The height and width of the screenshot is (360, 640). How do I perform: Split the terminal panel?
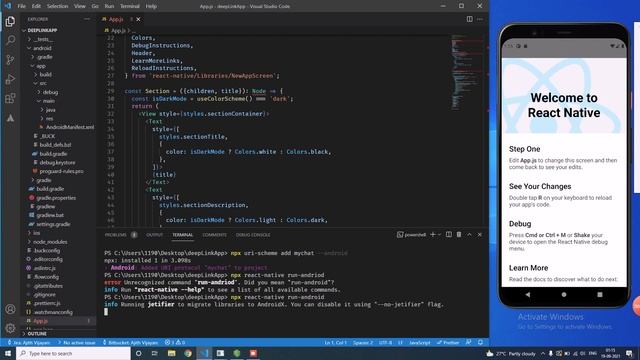pyautogui.click(x=449, y=235)
